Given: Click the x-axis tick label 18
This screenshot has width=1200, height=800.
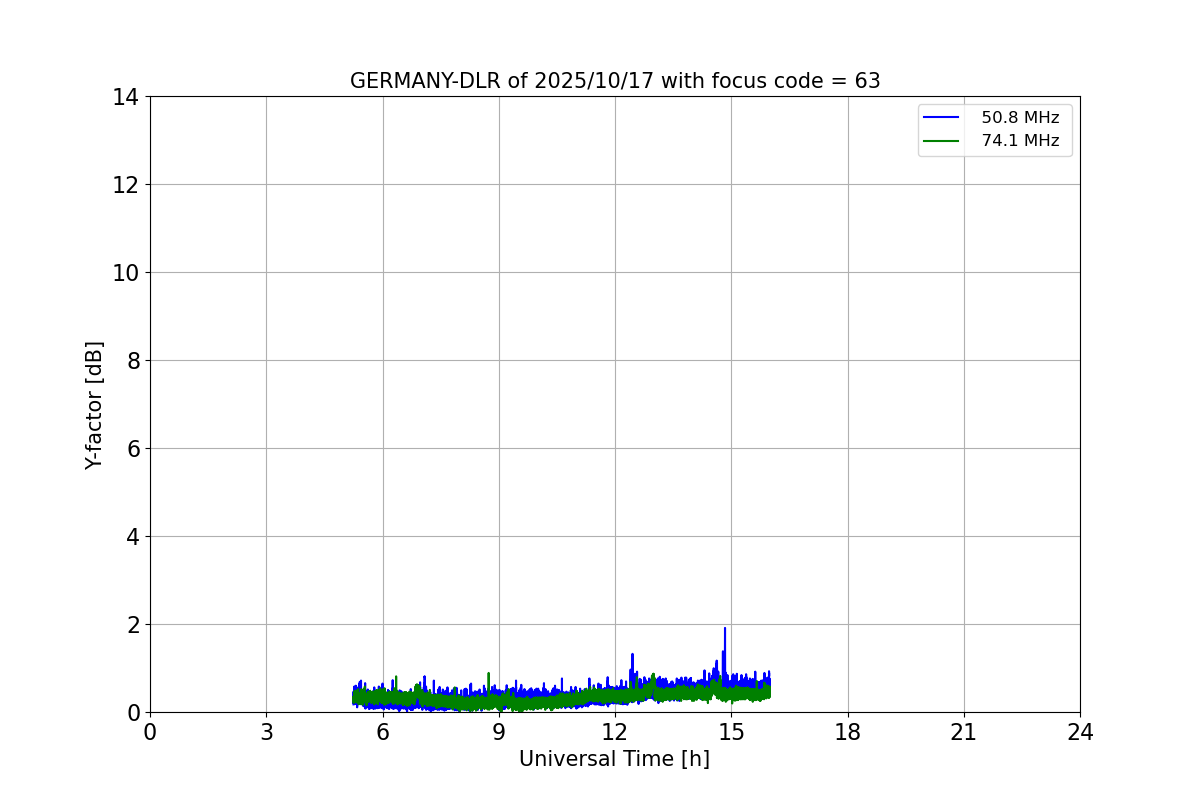Looking at the screenshot, I should click(848, 732).
